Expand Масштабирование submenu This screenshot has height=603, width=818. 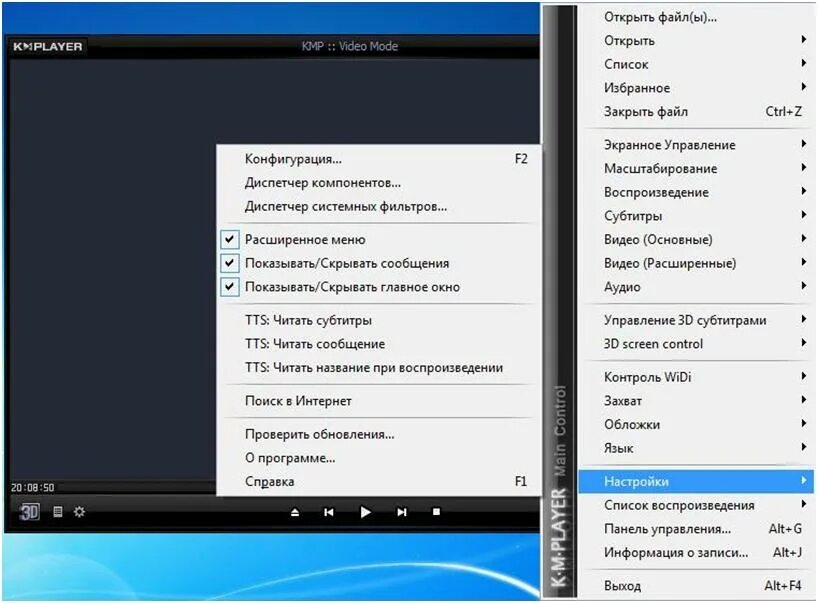pyautogui.click(x=696, y=168)
